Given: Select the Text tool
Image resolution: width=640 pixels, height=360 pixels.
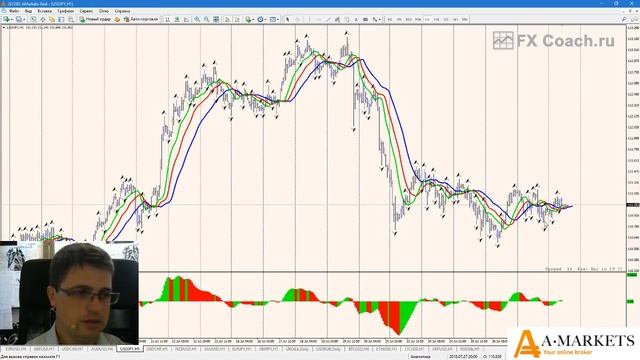Looking at the screenshot, I should (356, 19).
